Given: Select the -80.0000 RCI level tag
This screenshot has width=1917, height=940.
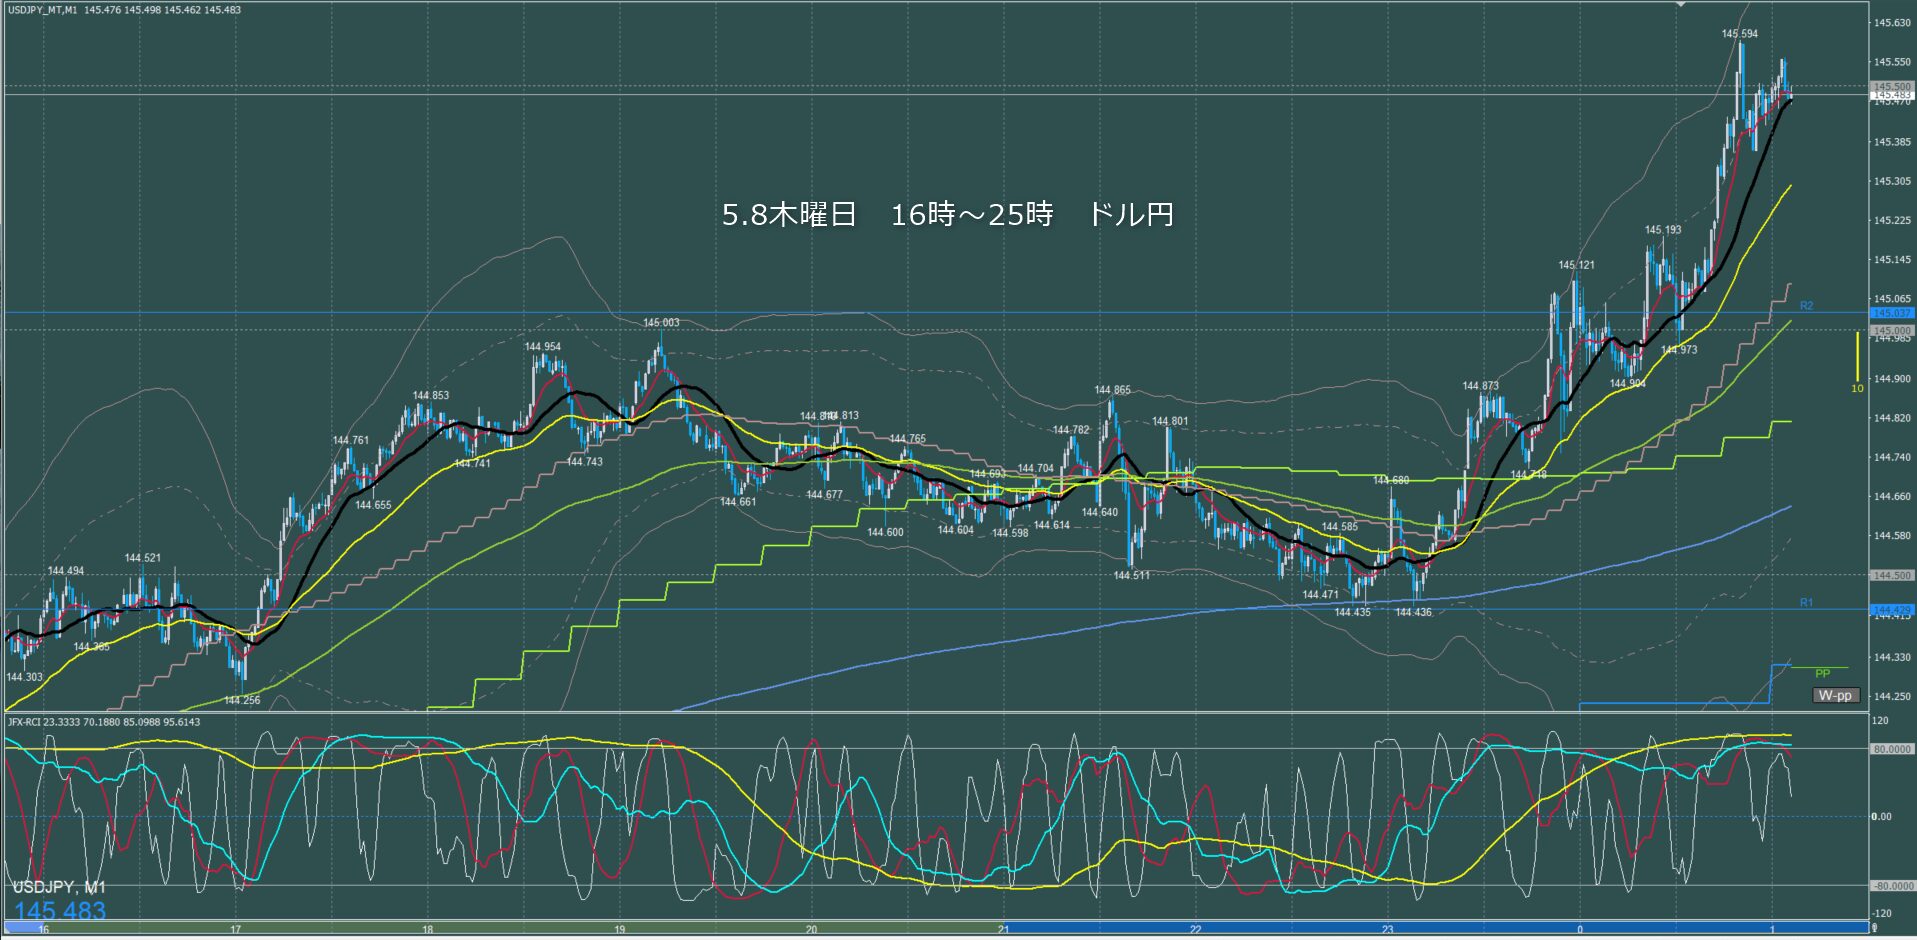Looking at the screenshot, I should (1892, 886).
